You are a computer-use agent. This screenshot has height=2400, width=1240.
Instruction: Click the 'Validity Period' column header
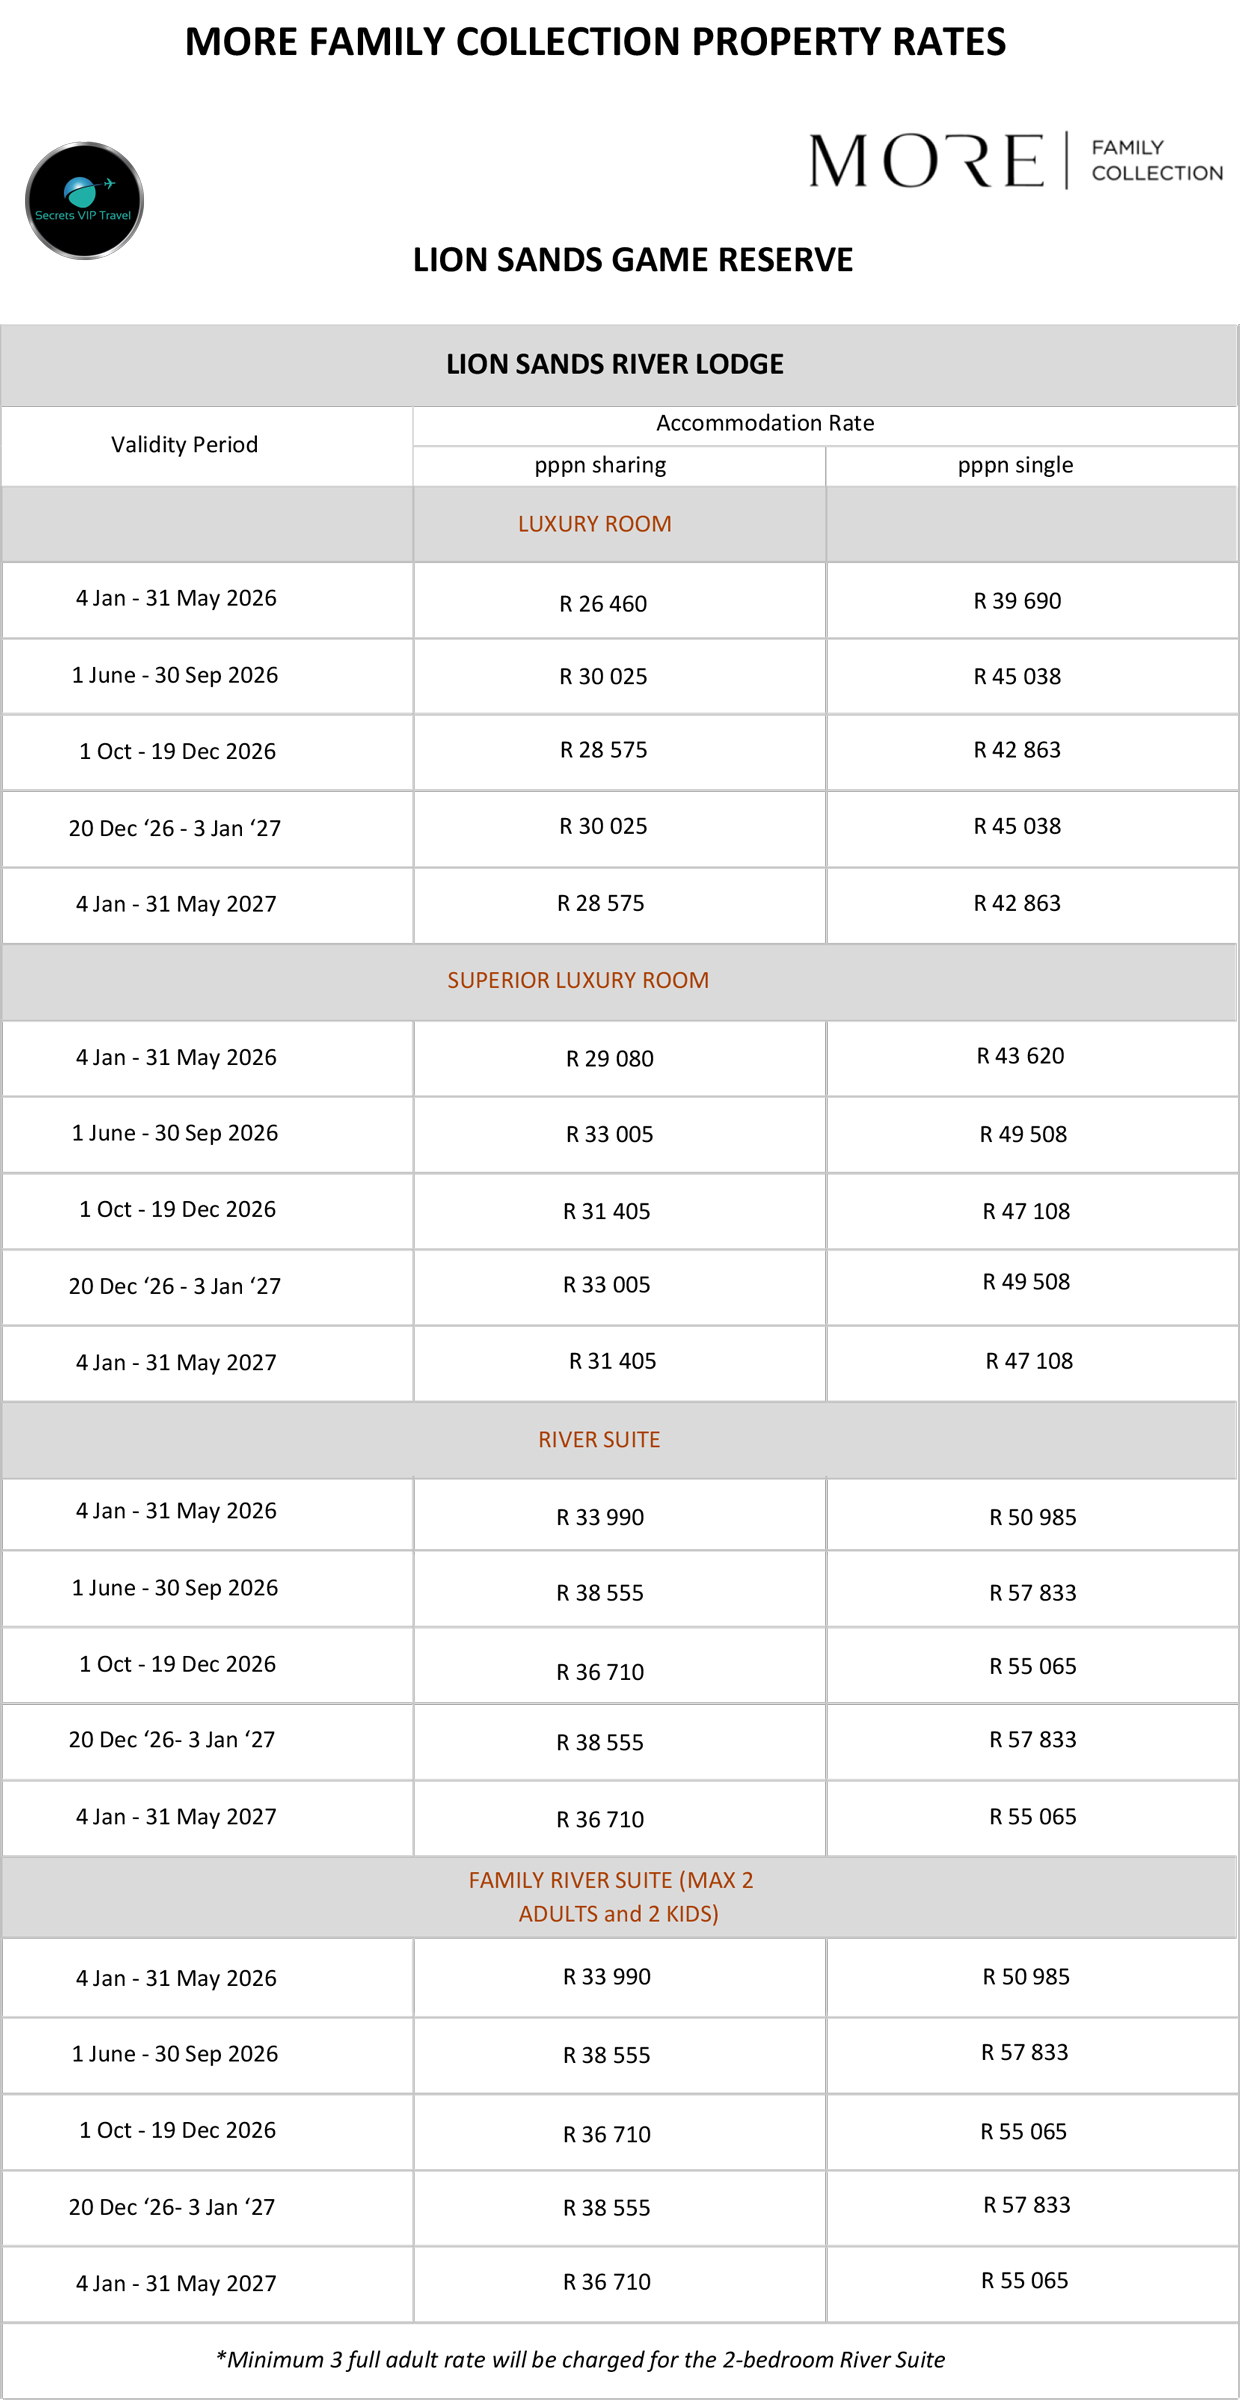184,445
